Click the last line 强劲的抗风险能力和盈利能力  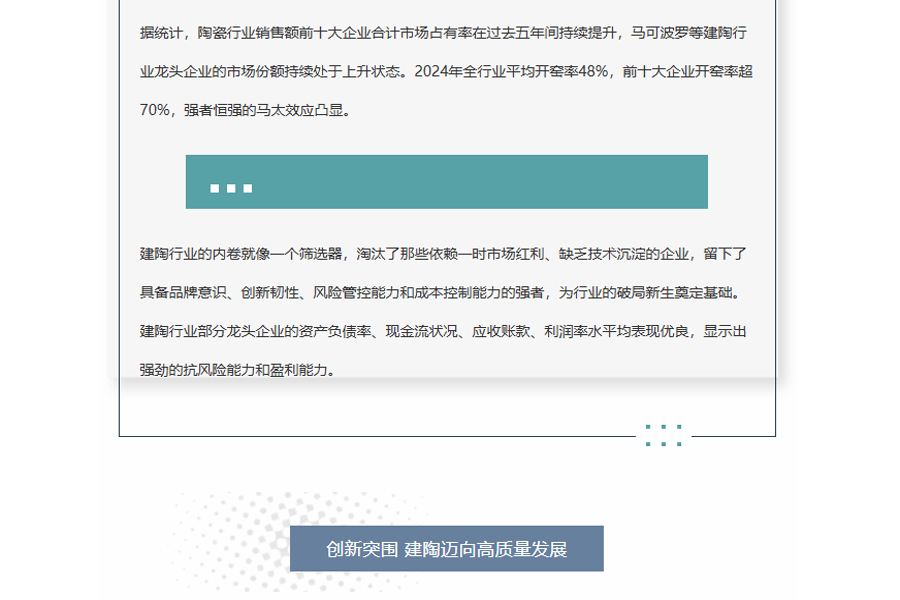coord(236,370)
